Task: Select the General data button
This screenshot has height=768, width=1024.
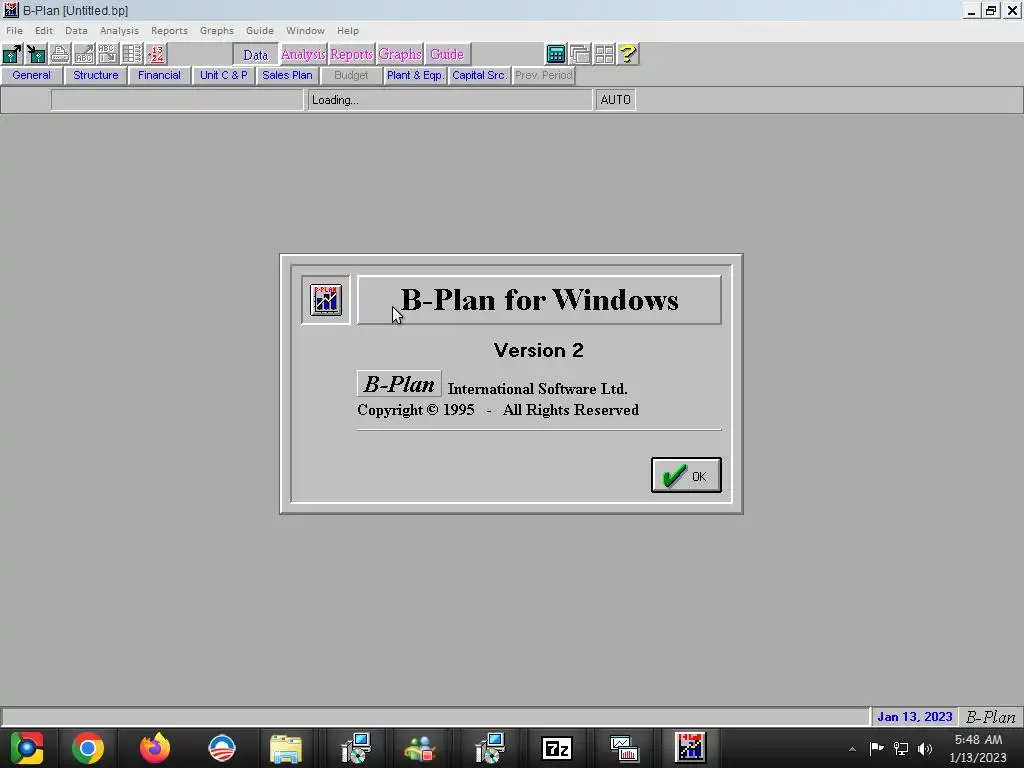Action: (31, 75)
